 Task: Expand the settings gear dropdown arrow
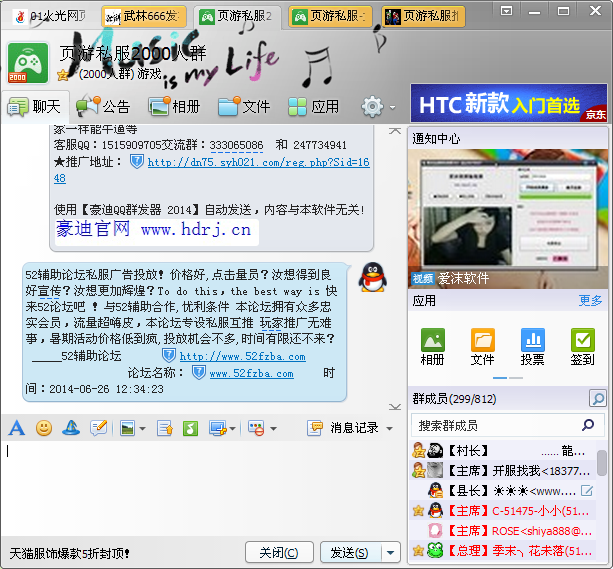click(392, 107)
